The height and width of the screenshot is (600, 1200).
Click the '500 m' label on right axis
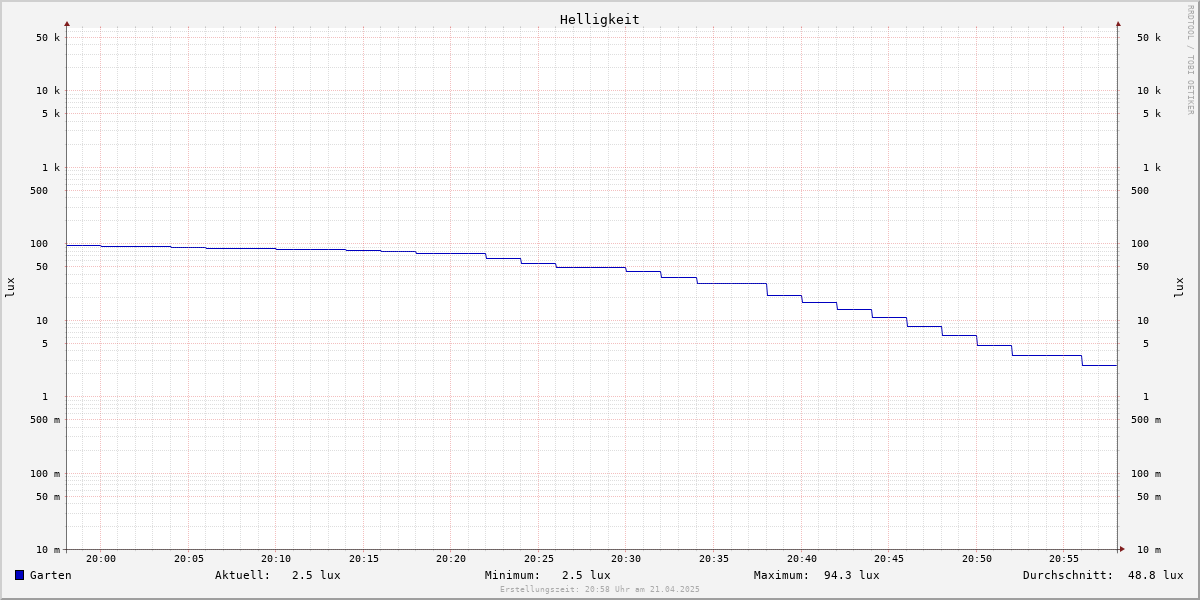pyautogui.click(x=1146, y=420)
